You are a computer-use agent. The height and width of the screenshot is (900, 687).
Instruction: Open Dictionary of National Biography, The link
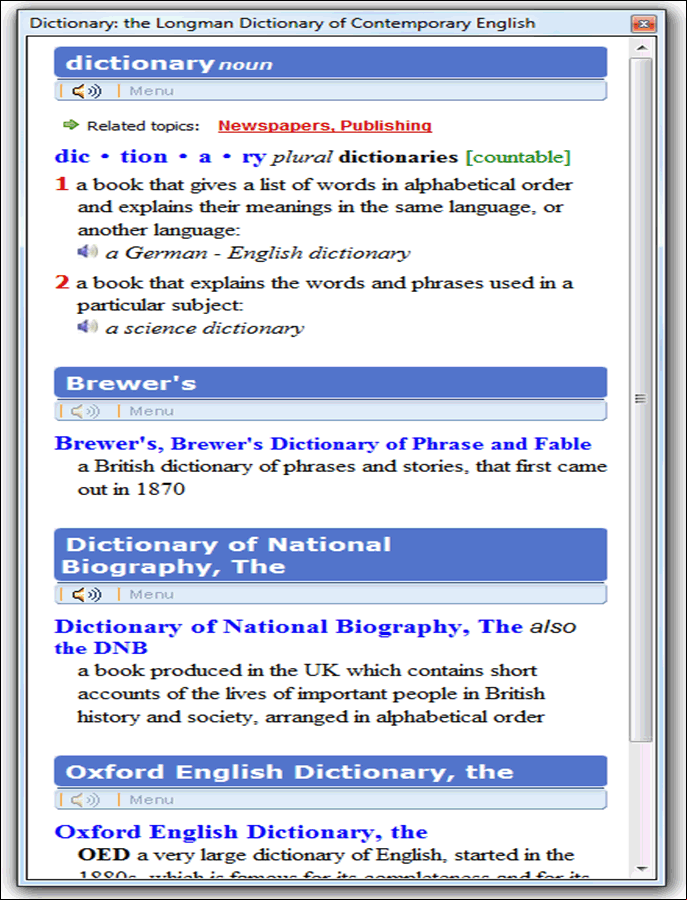coord(289,626)
